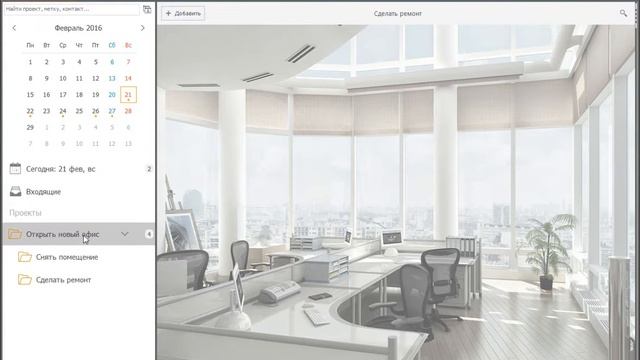Select February 21 in the calendar
The image size is (640, 360).
[128, 95]
